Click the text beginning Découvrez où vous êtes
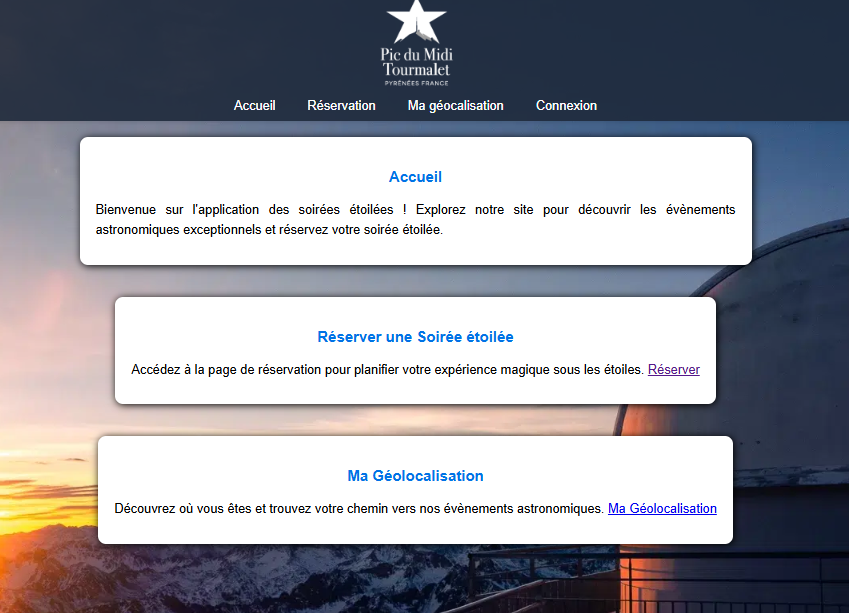This screenshot has height=613, width=849. pos(358,508)
